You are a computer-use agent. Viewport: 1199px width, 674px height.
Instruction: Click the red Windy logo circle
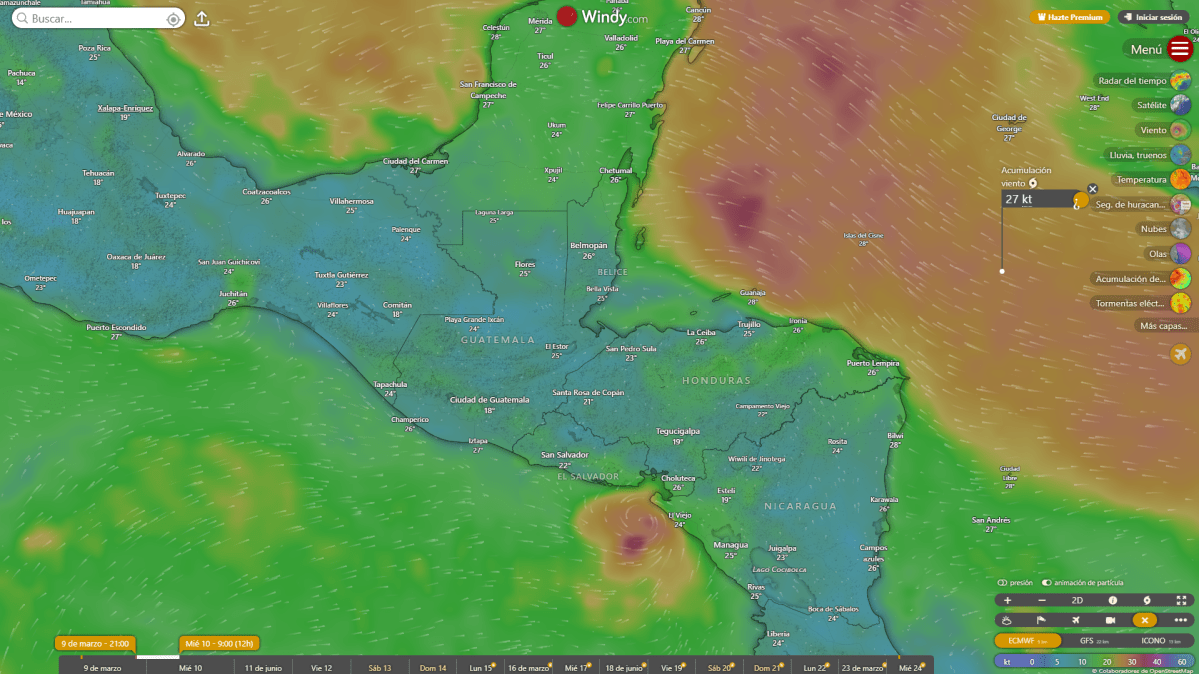(x=567, y=16)
